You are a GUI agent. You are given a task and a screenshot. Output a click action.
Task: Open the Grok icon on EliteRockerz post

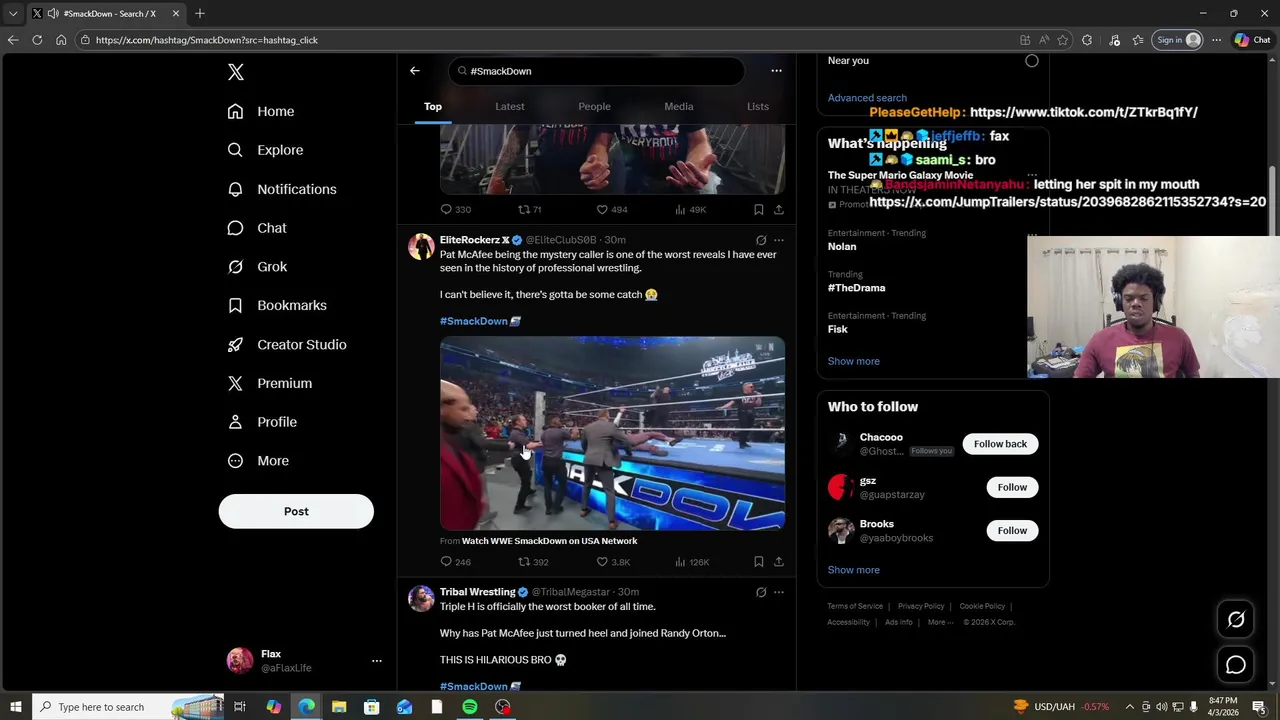[x=761, y=240]
